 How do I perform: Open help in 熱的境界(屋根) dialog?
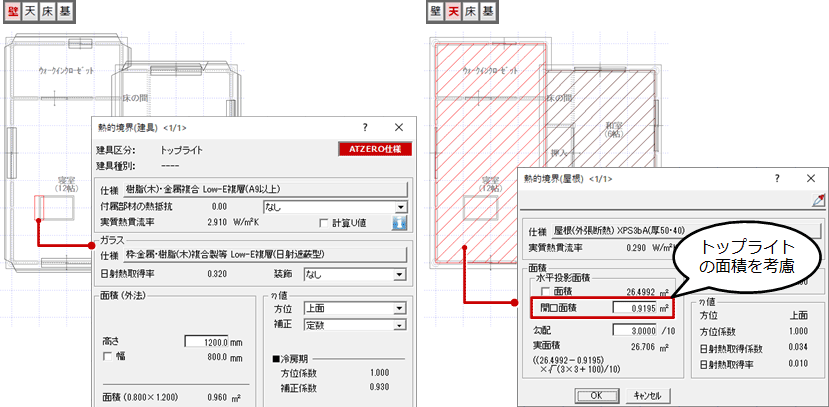click(777, 179)
